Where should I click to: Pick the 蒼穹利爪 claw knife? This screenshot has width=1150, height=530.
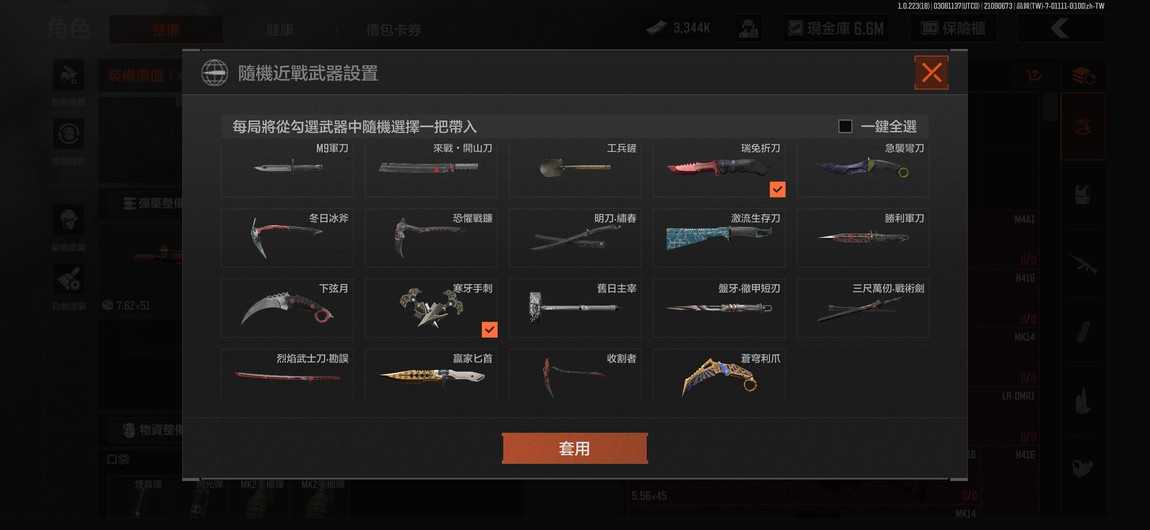coord(719,374)
